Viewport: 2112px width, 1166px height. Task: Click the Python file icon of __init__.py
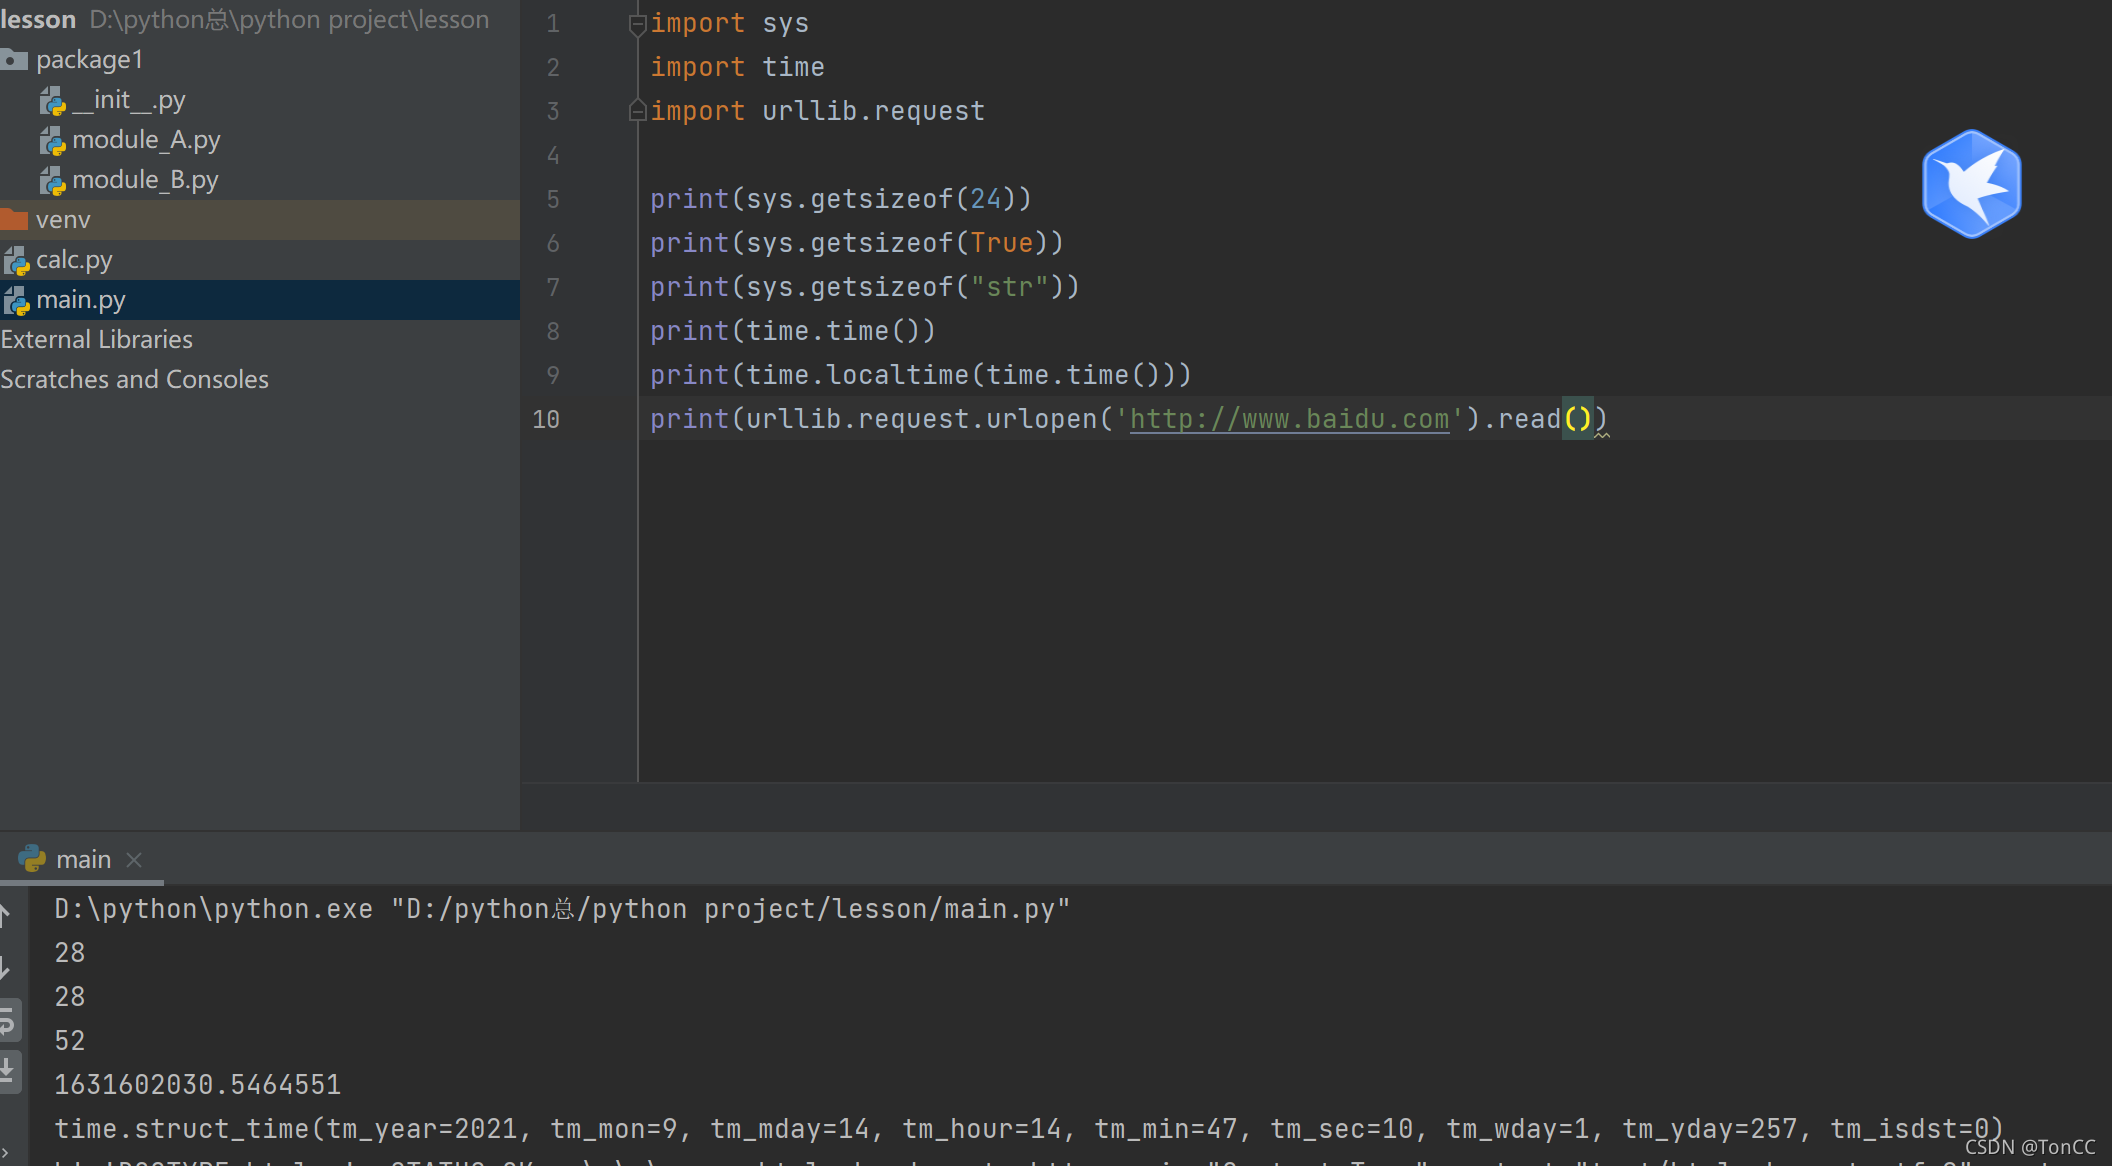[53, 101]
